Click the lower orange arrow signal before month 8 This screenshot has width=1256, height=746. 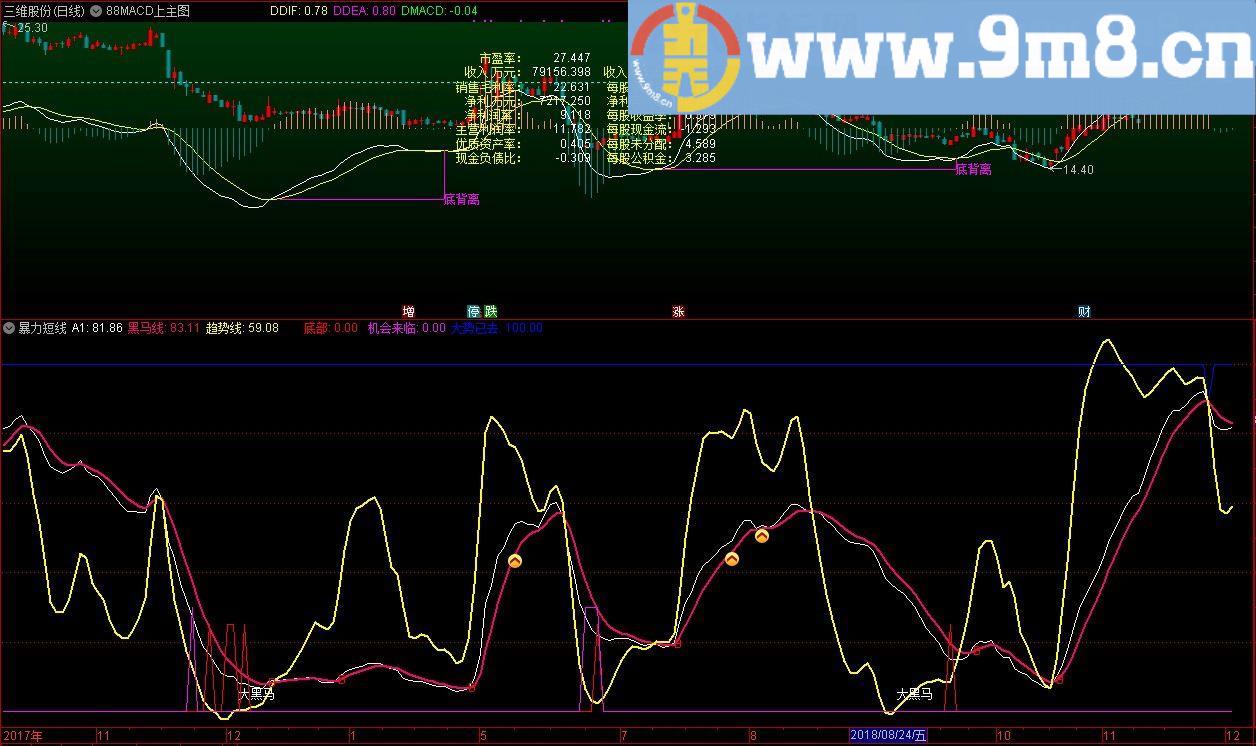pyautogui.click(x=732, y=559)
